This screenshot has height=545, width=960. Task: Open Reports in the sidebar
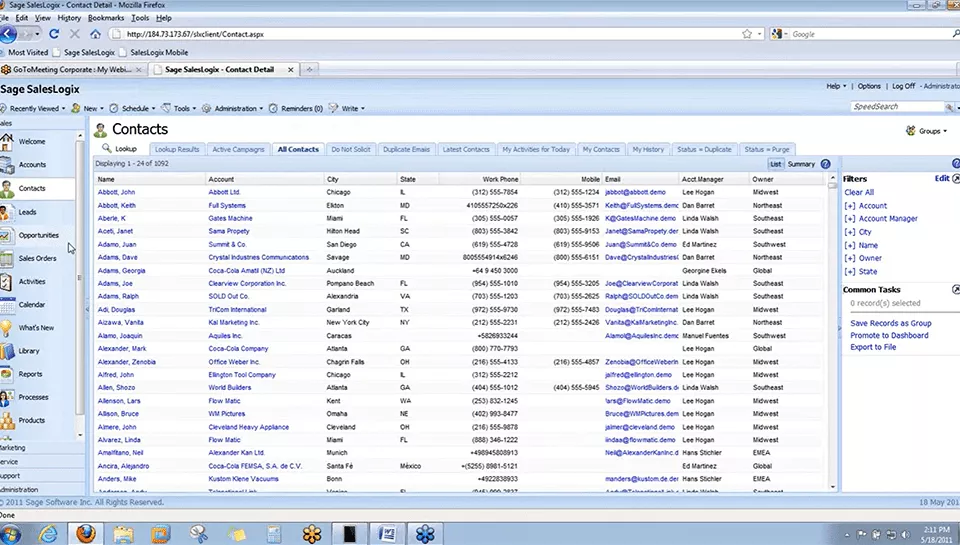point(30,374)
